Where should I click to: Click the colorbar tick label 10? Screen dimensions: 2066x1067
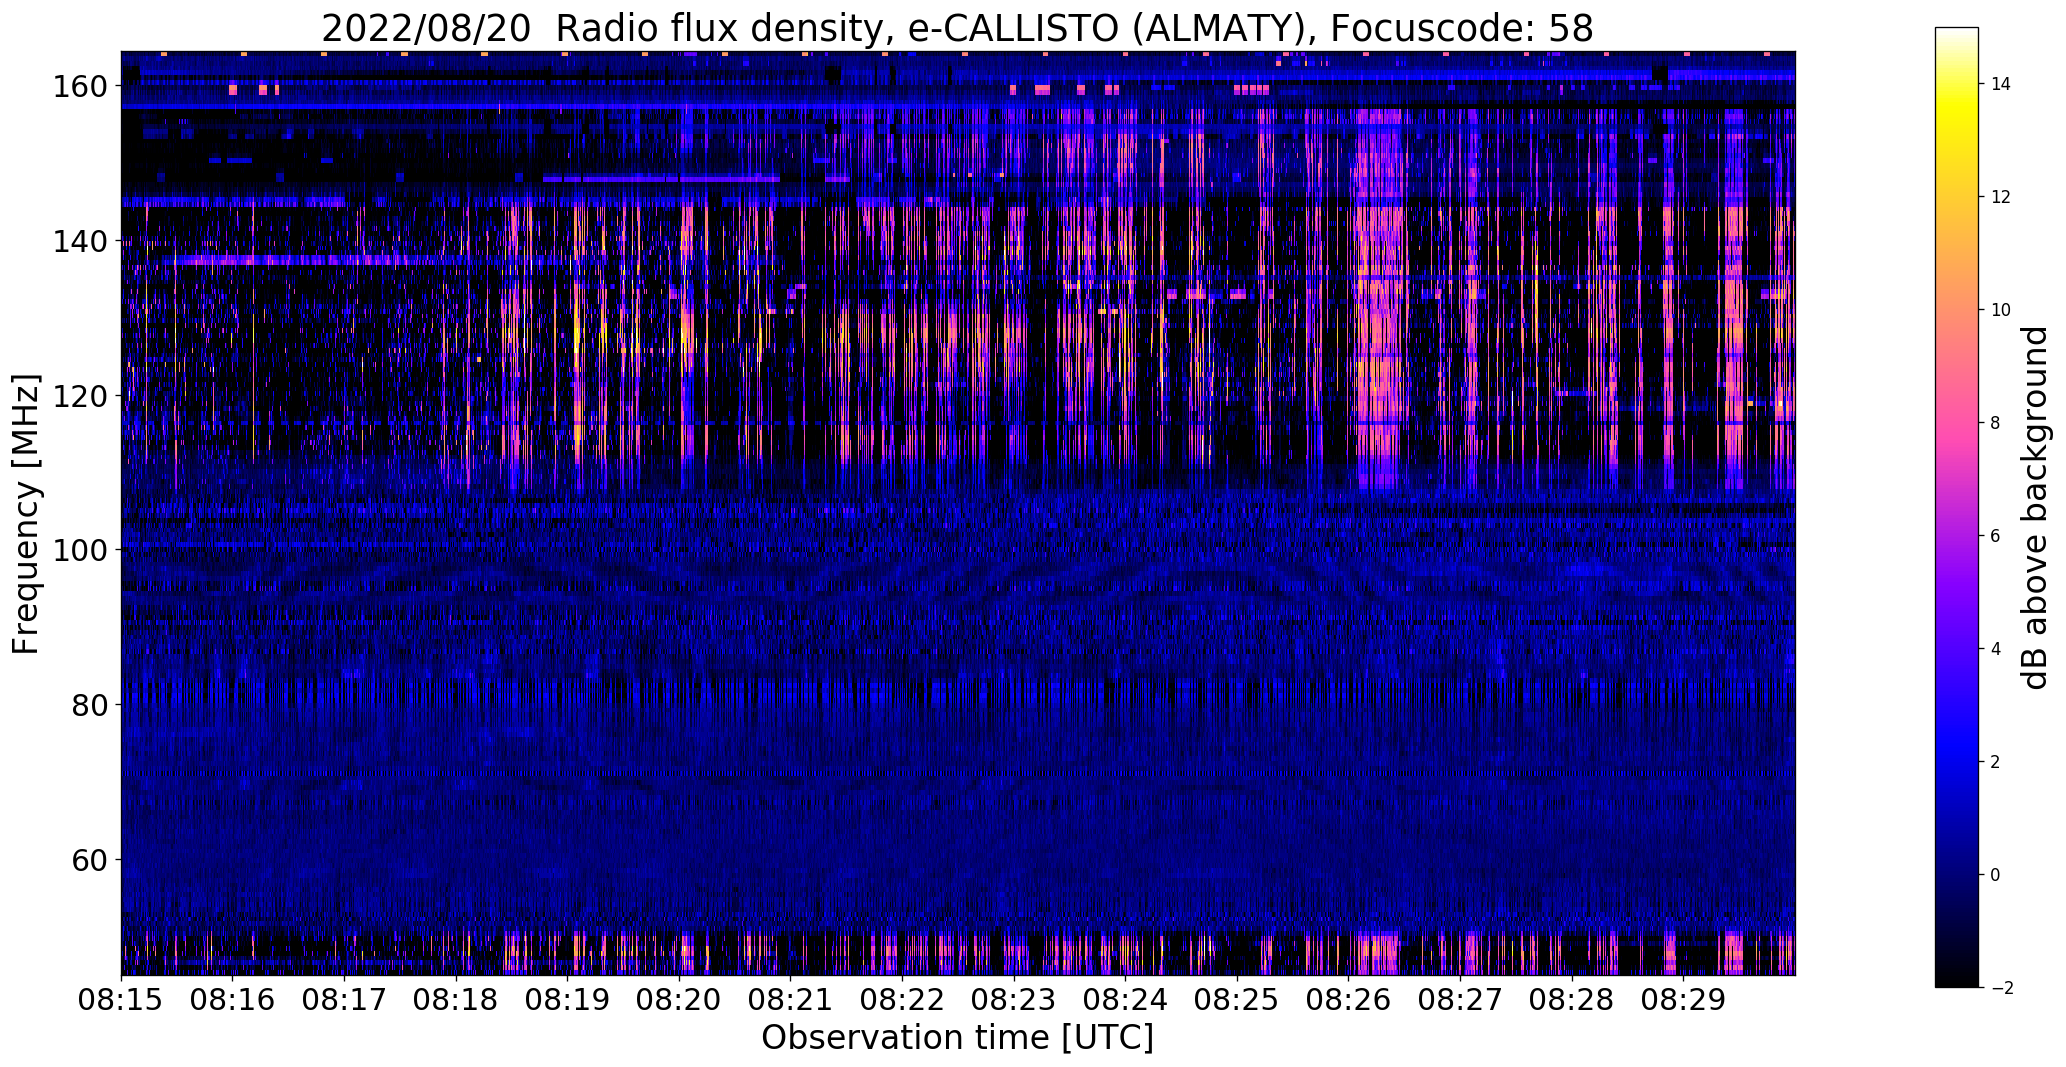pos(2001,310)
